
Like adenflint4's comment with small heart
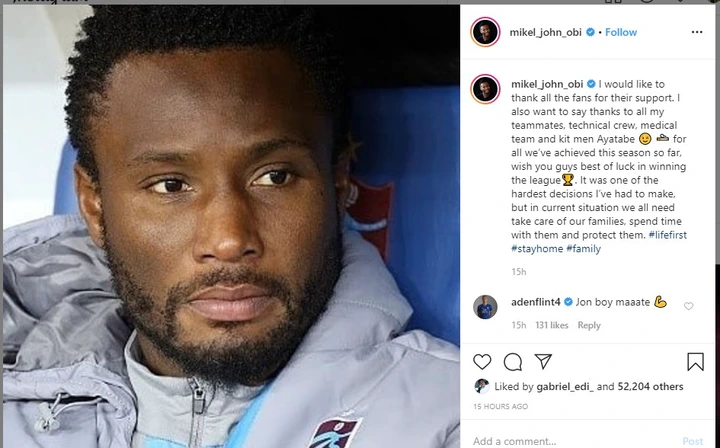[688, 306]
